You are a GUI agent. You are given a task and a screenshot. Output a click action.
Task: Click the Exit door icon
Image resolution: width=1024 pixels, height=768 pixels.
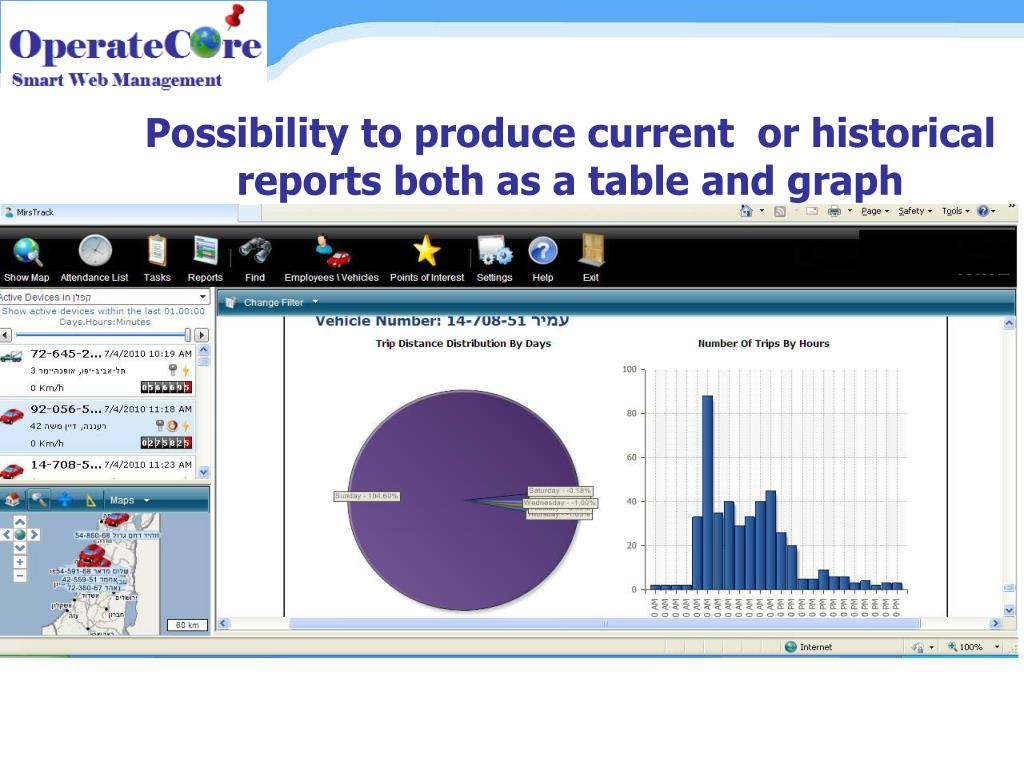point(592,251)
